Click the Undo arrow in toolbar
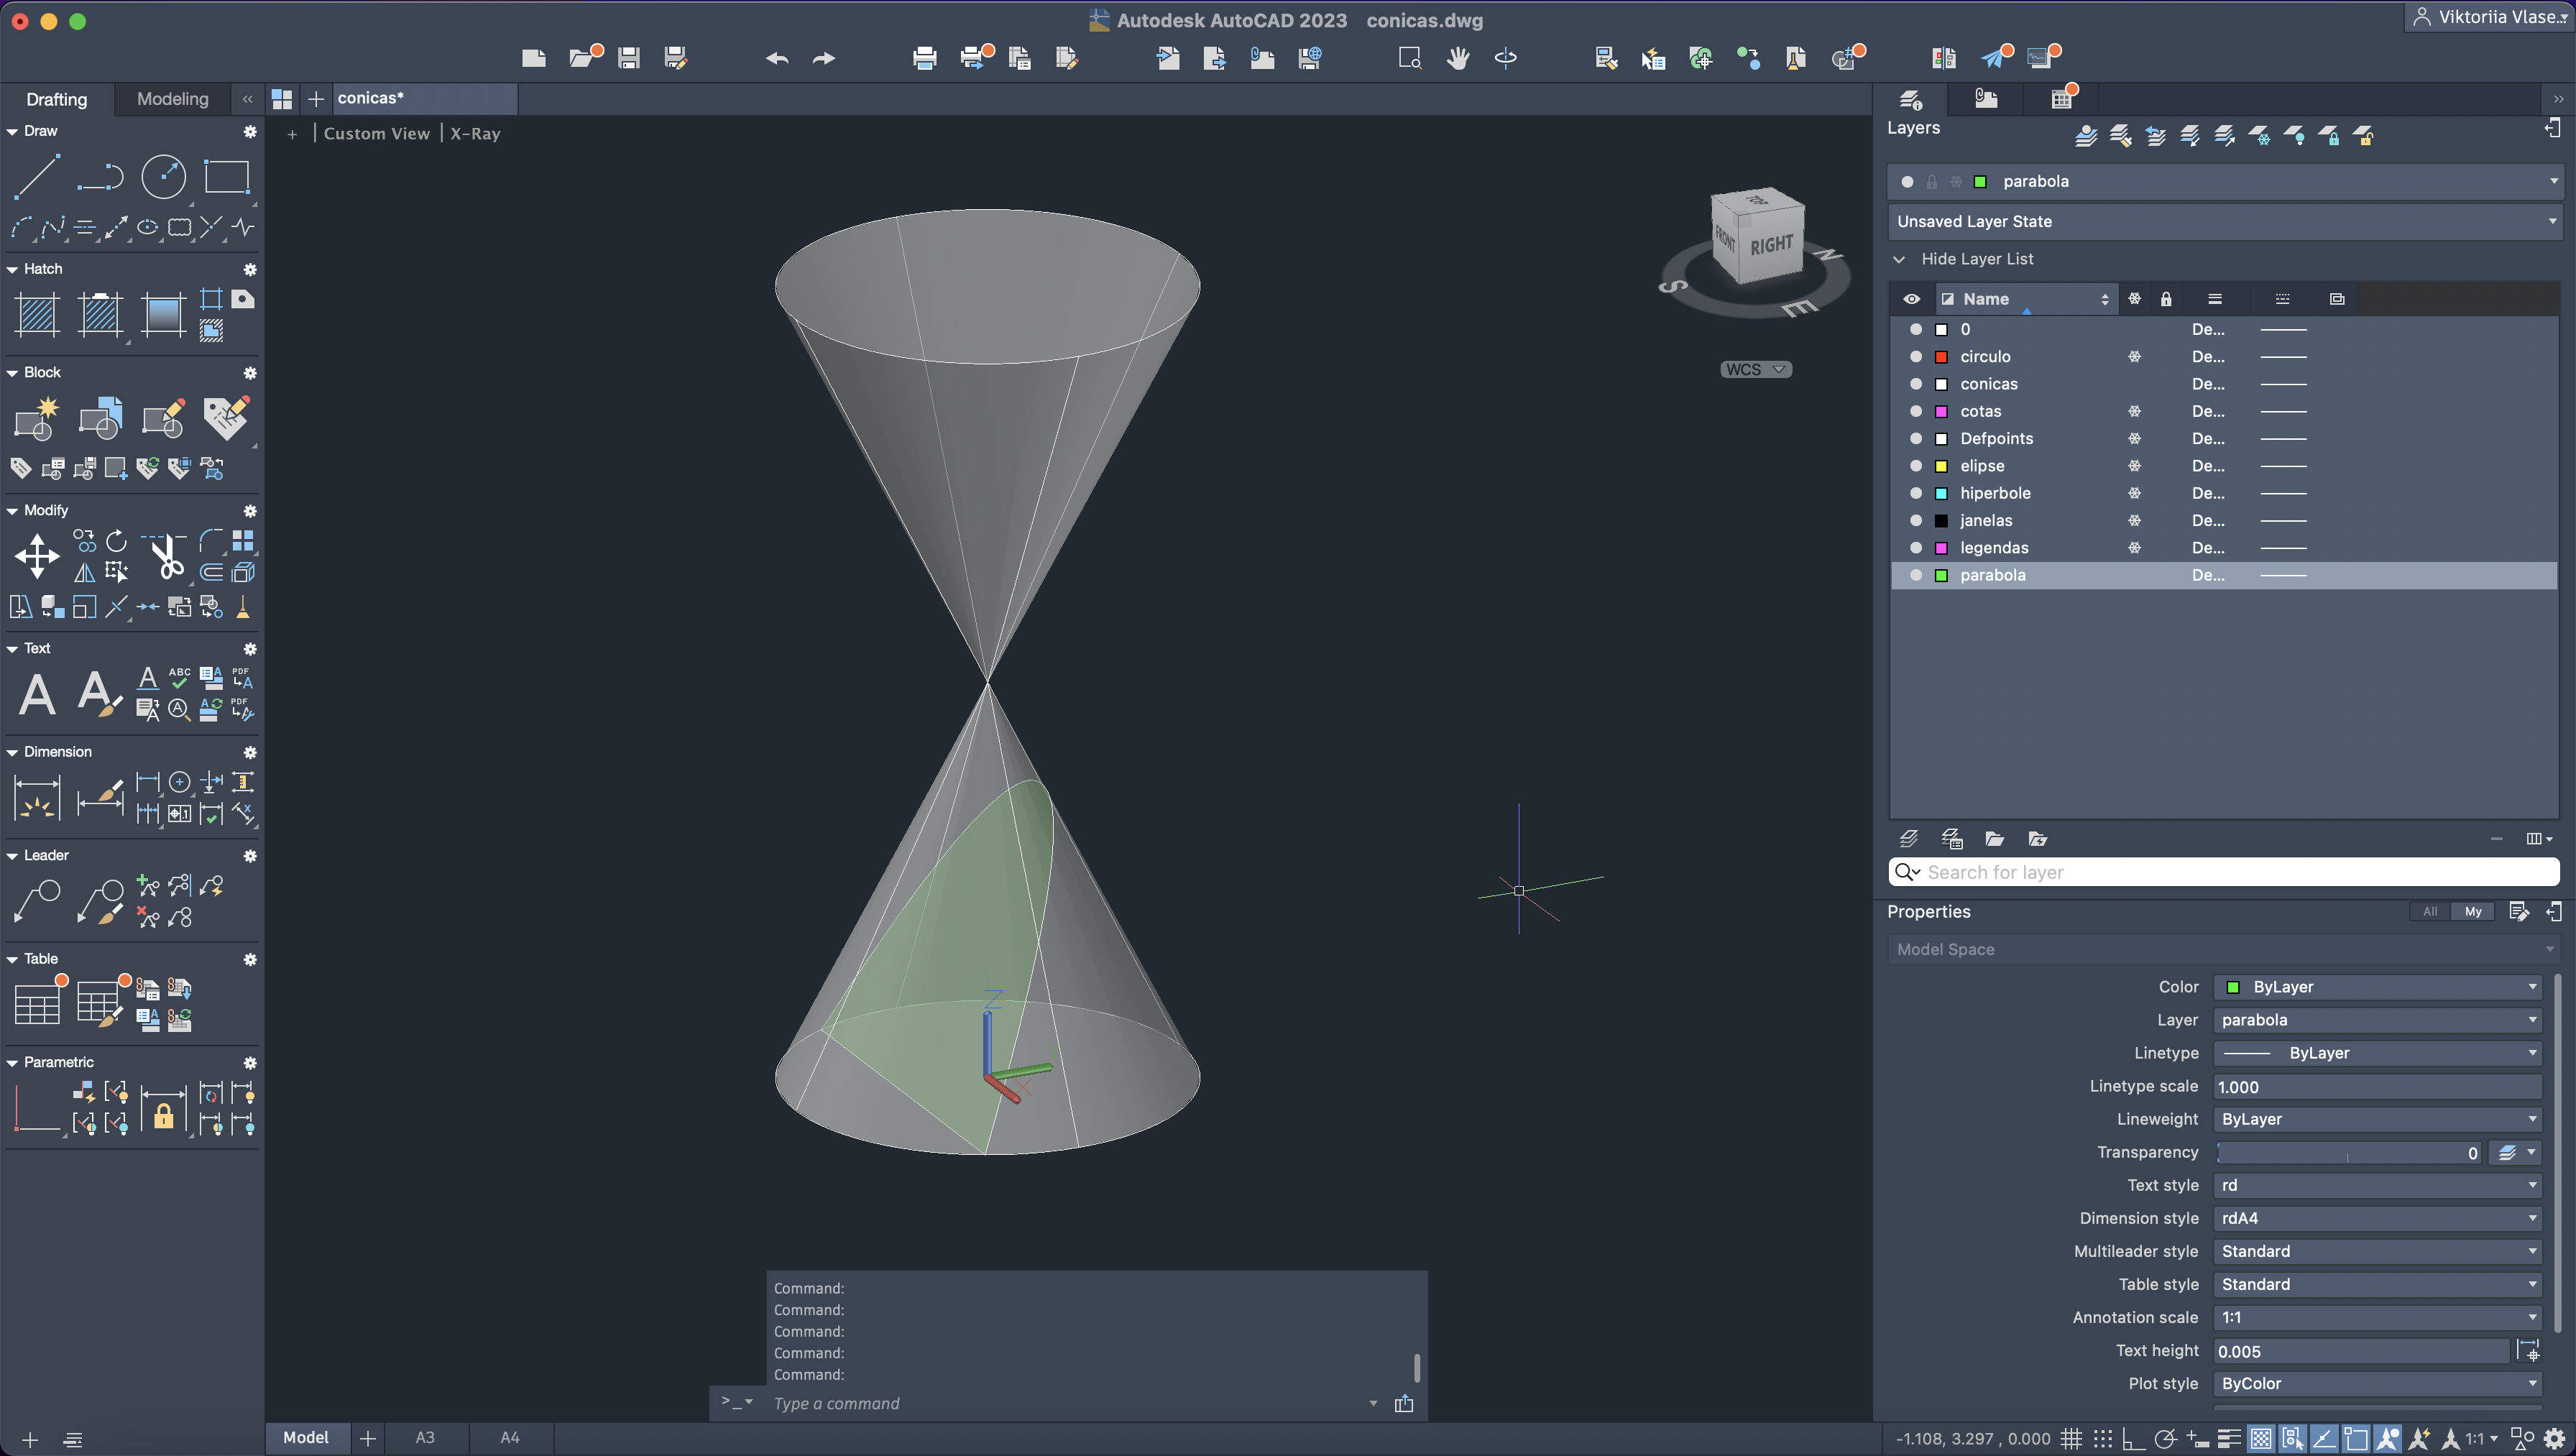This screenshot has height=1456, width=2576. pyautogui.click(x=777, y=58)
